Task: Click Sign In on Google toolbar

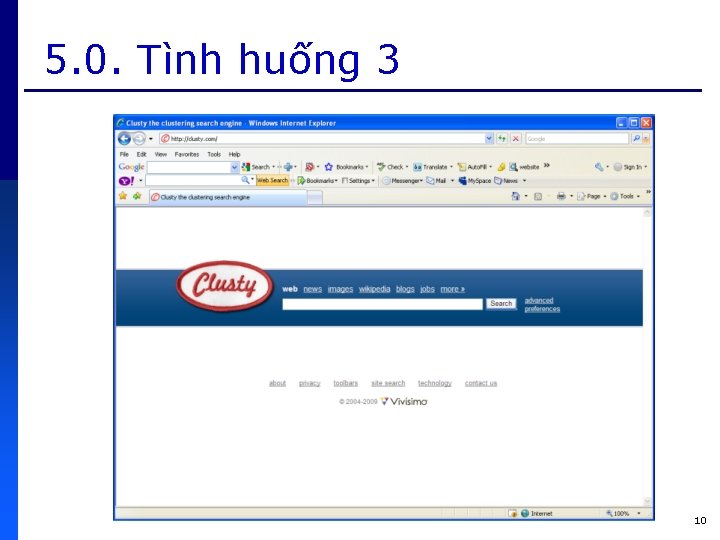Action: click(x=628, y=167)
